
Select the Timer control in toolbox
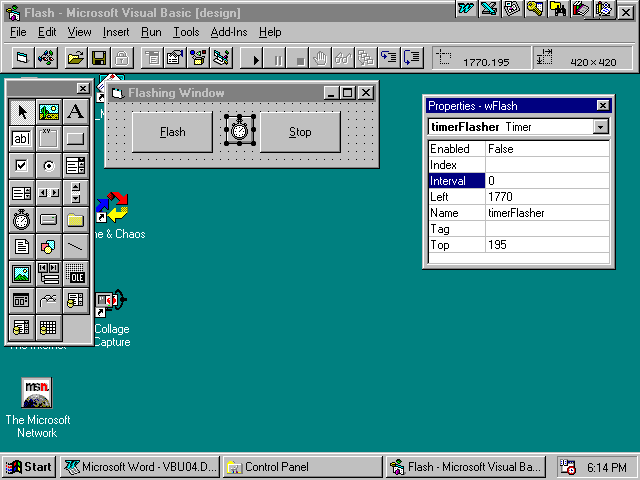[x=22, y=219]
